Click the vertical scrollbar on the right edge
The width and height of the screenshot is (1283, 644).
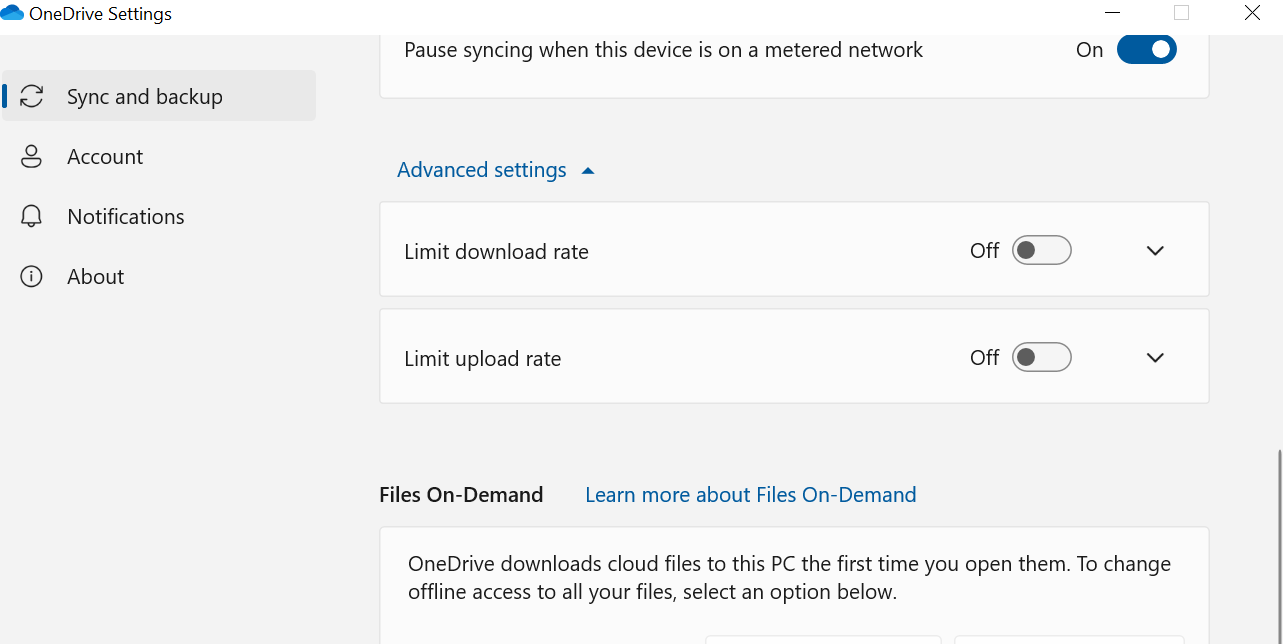point(1278,550)
